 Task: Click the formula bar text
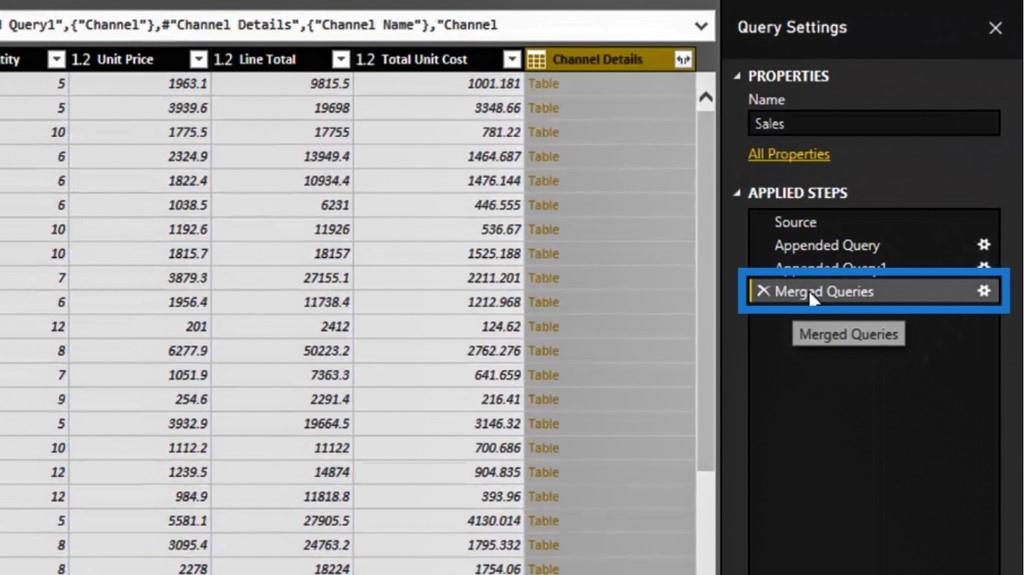point(249,25)
